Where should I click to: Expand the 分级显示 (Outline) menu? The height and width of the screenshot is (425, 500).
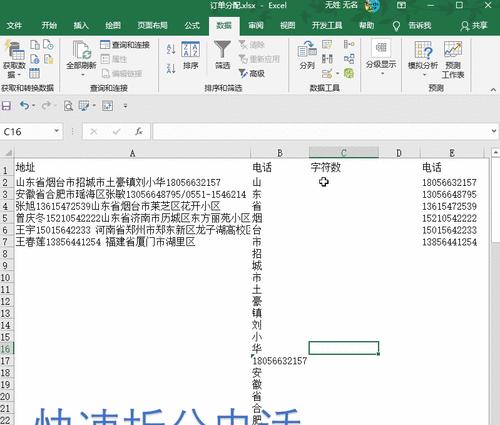381,57
